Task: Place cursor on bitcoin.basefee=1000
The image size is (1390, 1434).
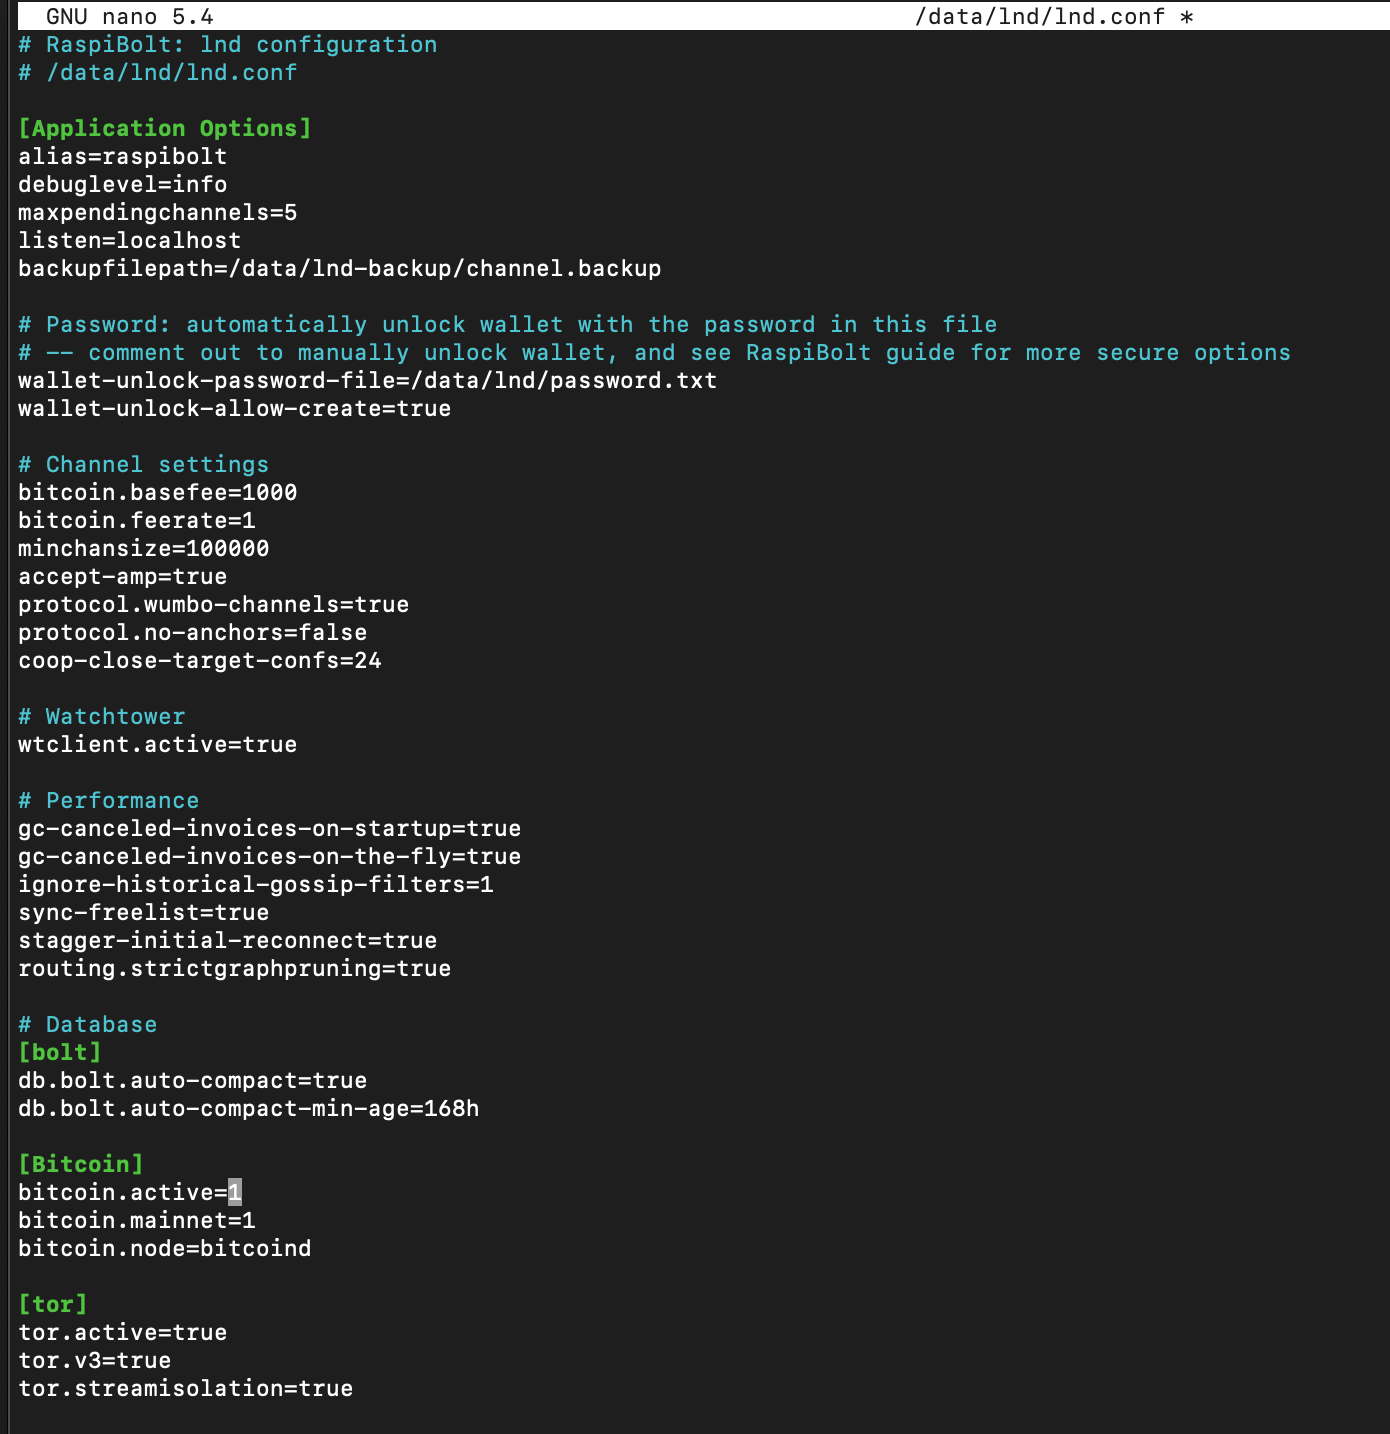Action: click(x=157, y=492)
